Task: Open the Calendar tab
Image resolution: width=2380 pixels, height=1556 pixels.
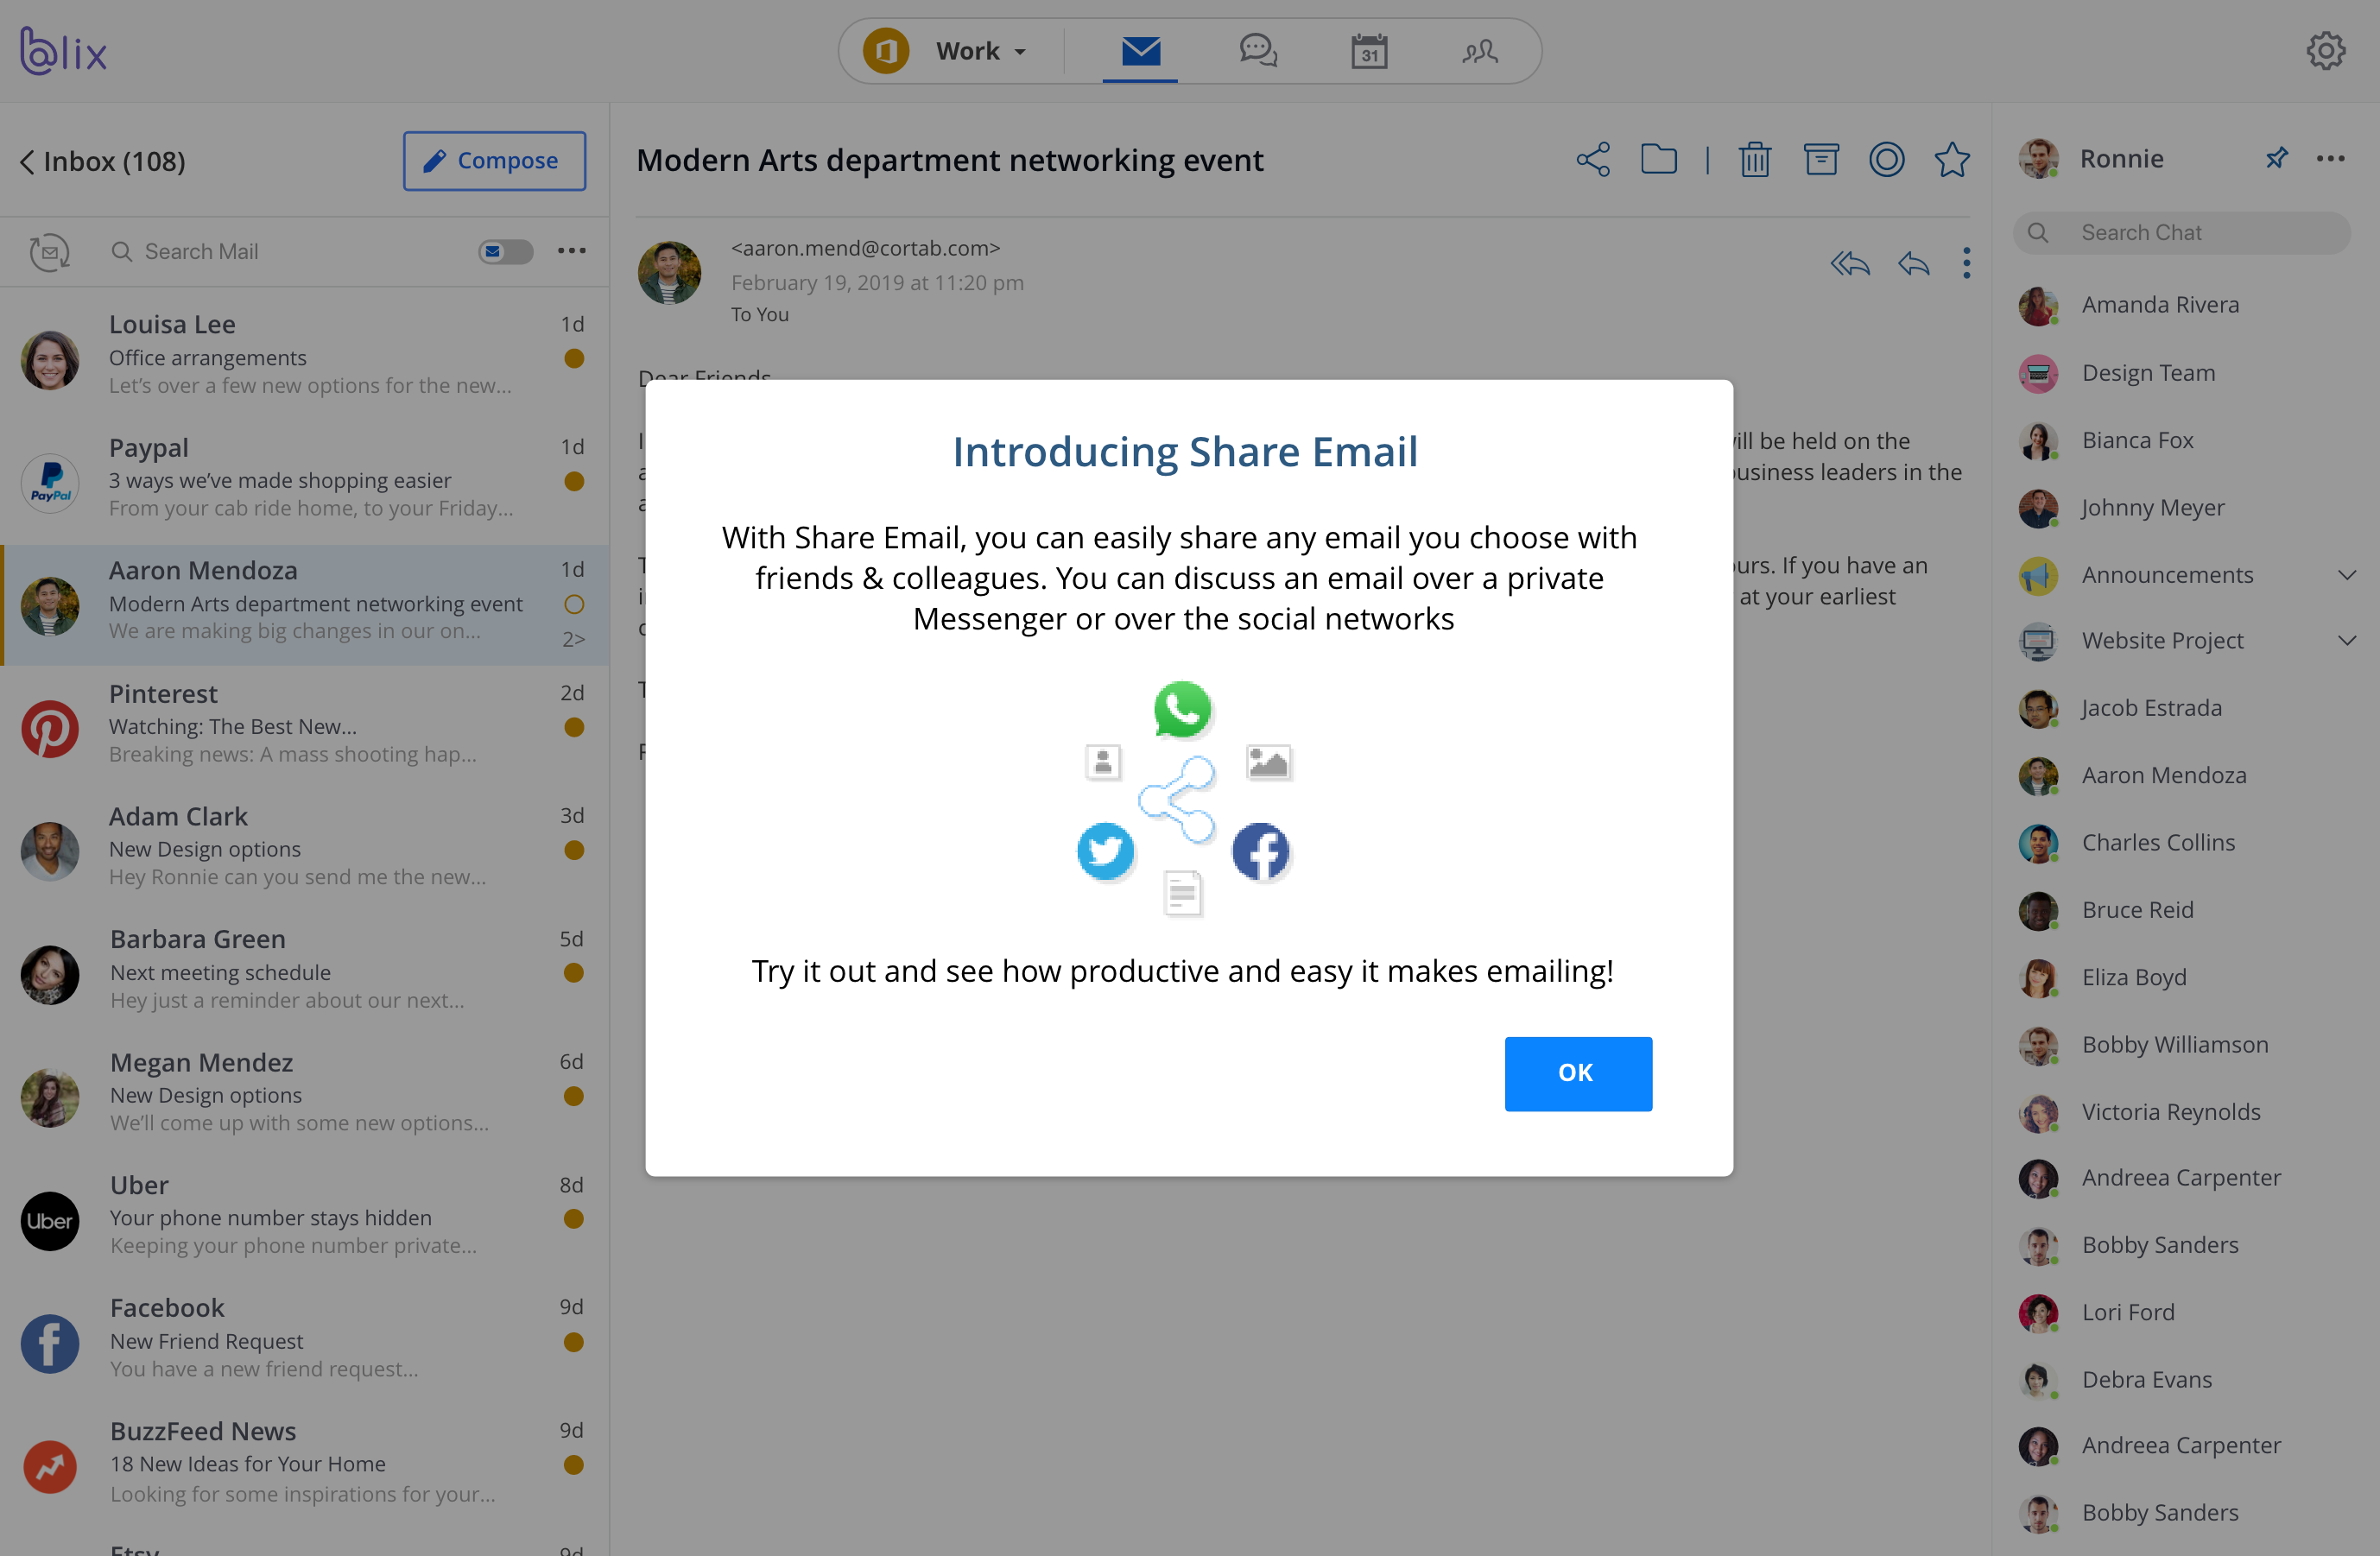Action: [x=1369, y=51]
